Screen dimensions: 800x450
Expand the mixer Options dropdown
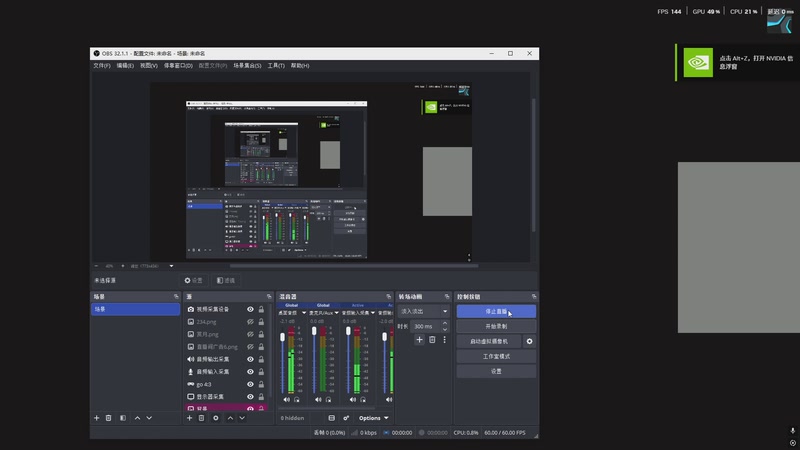[x=373, y=418]
